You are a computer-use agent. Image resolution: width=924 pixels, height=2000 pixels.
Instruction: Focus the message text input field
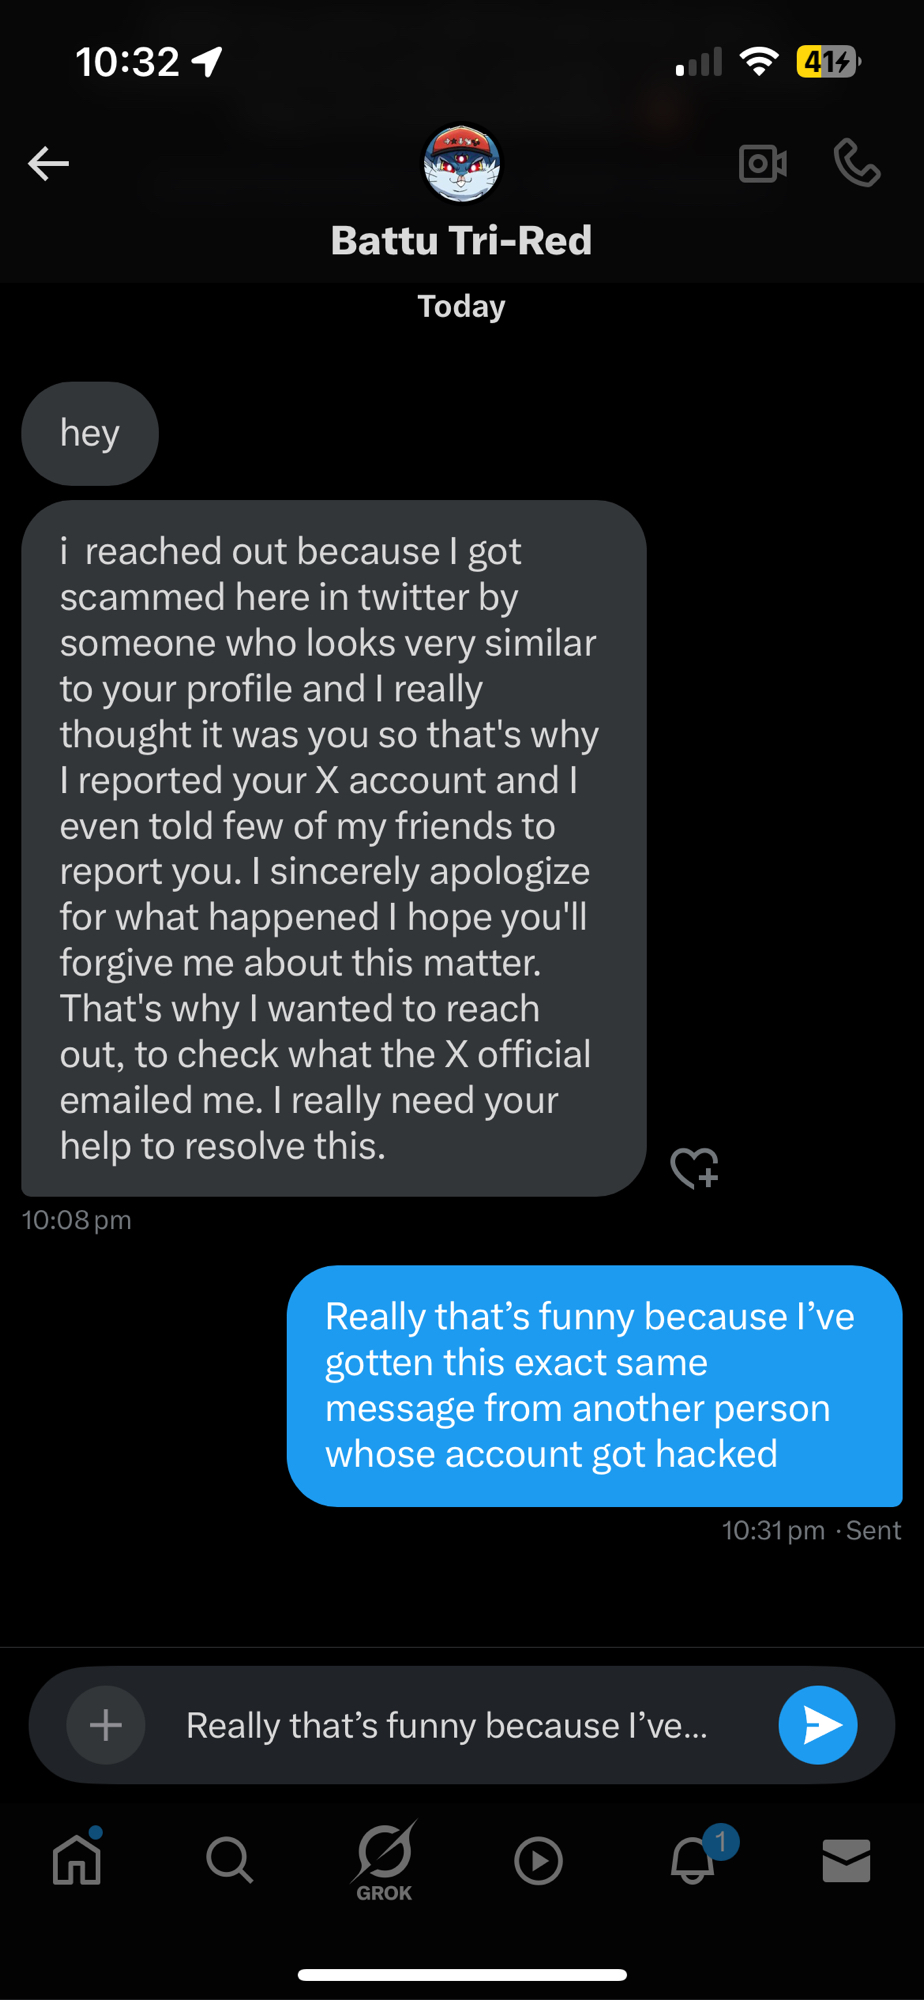[x=460, y=1725]
